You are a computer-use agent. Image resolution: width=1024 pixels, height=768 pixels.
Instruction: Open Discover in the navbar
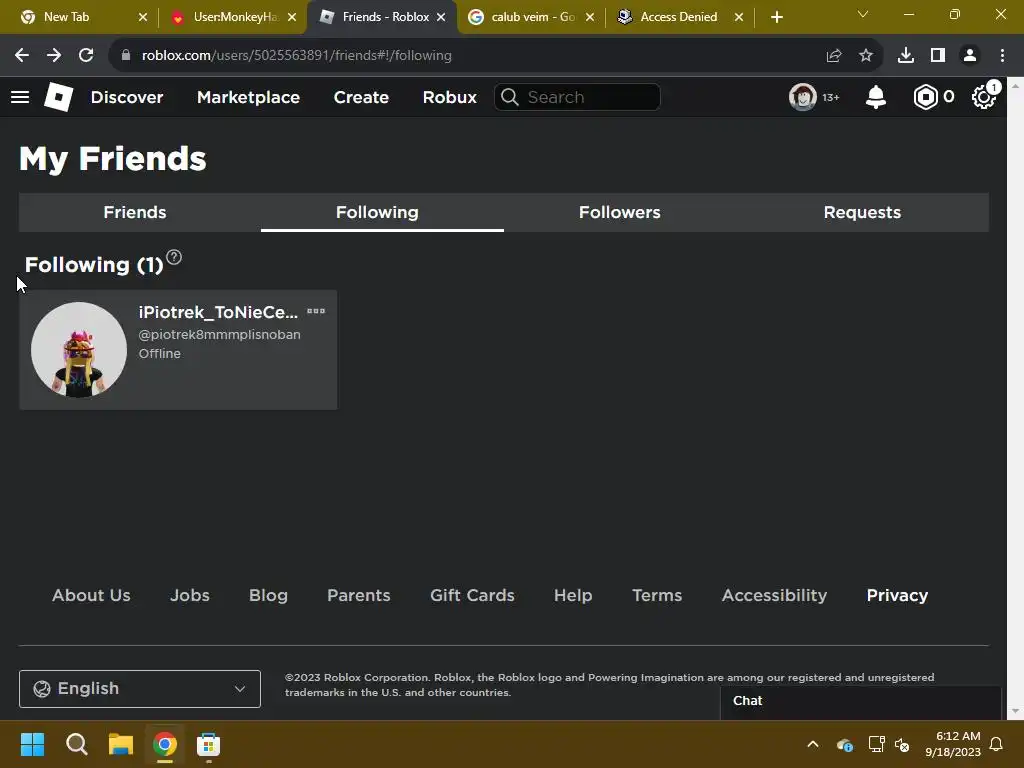coord(127,97)
